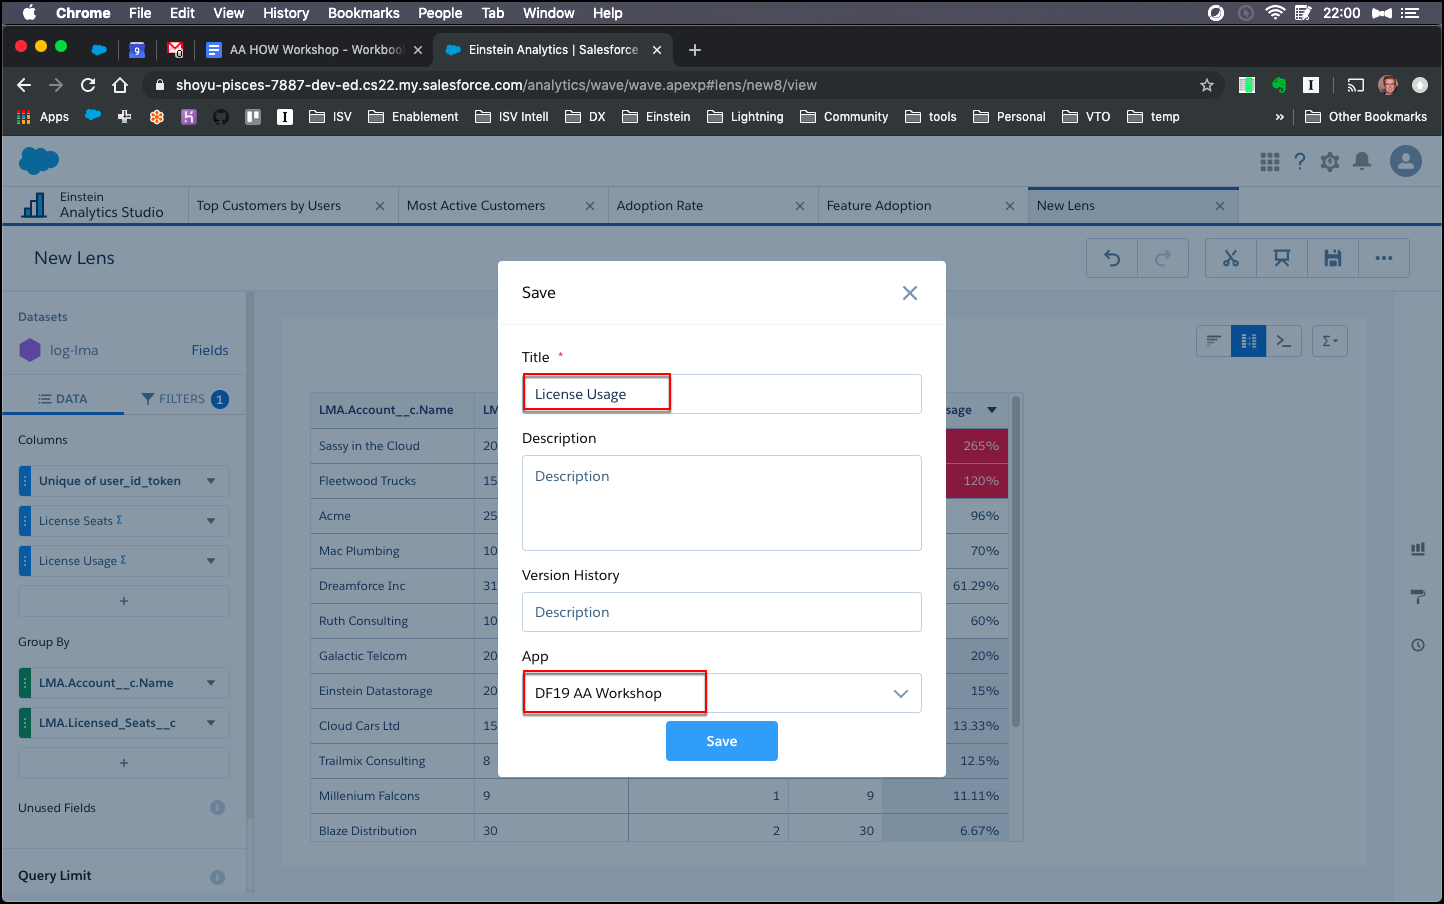Open the Chrome View menu

click(229, 13)
